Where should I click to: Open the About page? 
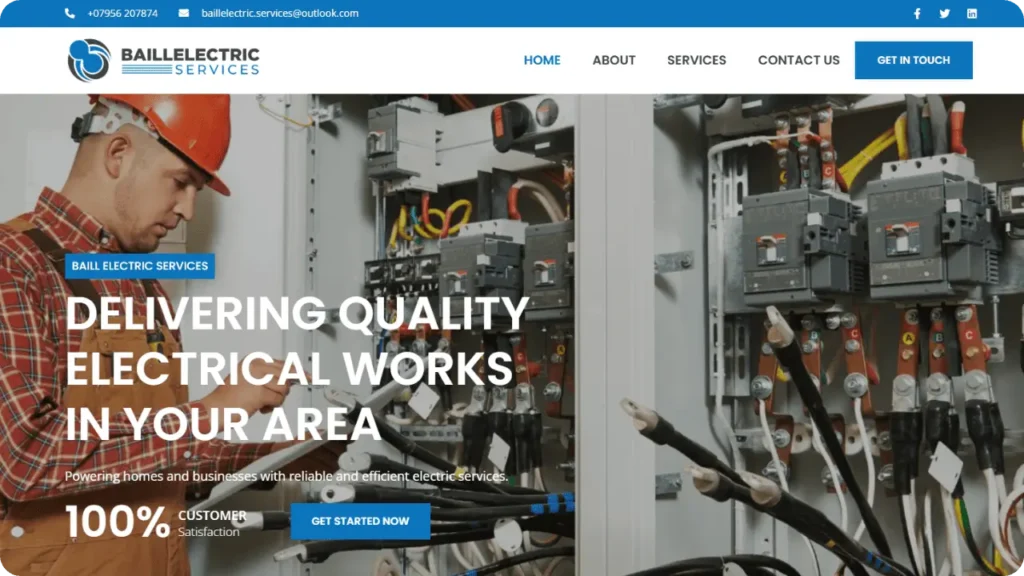tap(614, 60)
